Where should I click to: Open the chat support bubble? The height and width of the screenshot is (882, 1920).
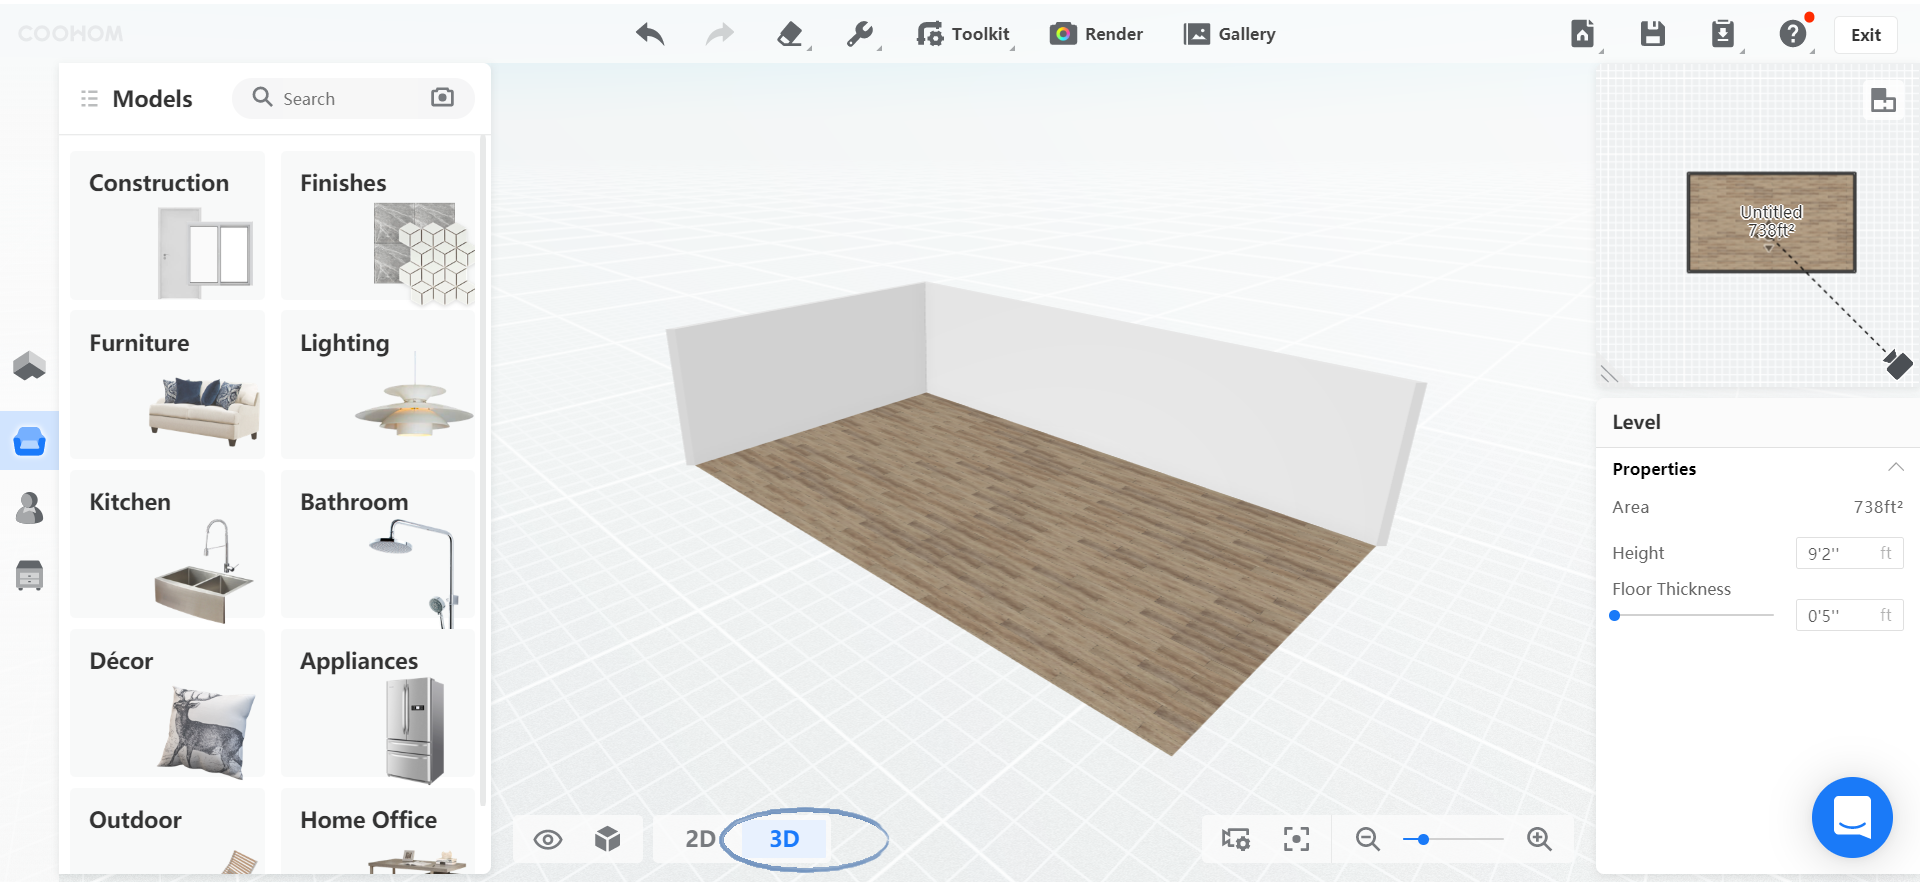pyautogui.click(x=1851, y=817)
